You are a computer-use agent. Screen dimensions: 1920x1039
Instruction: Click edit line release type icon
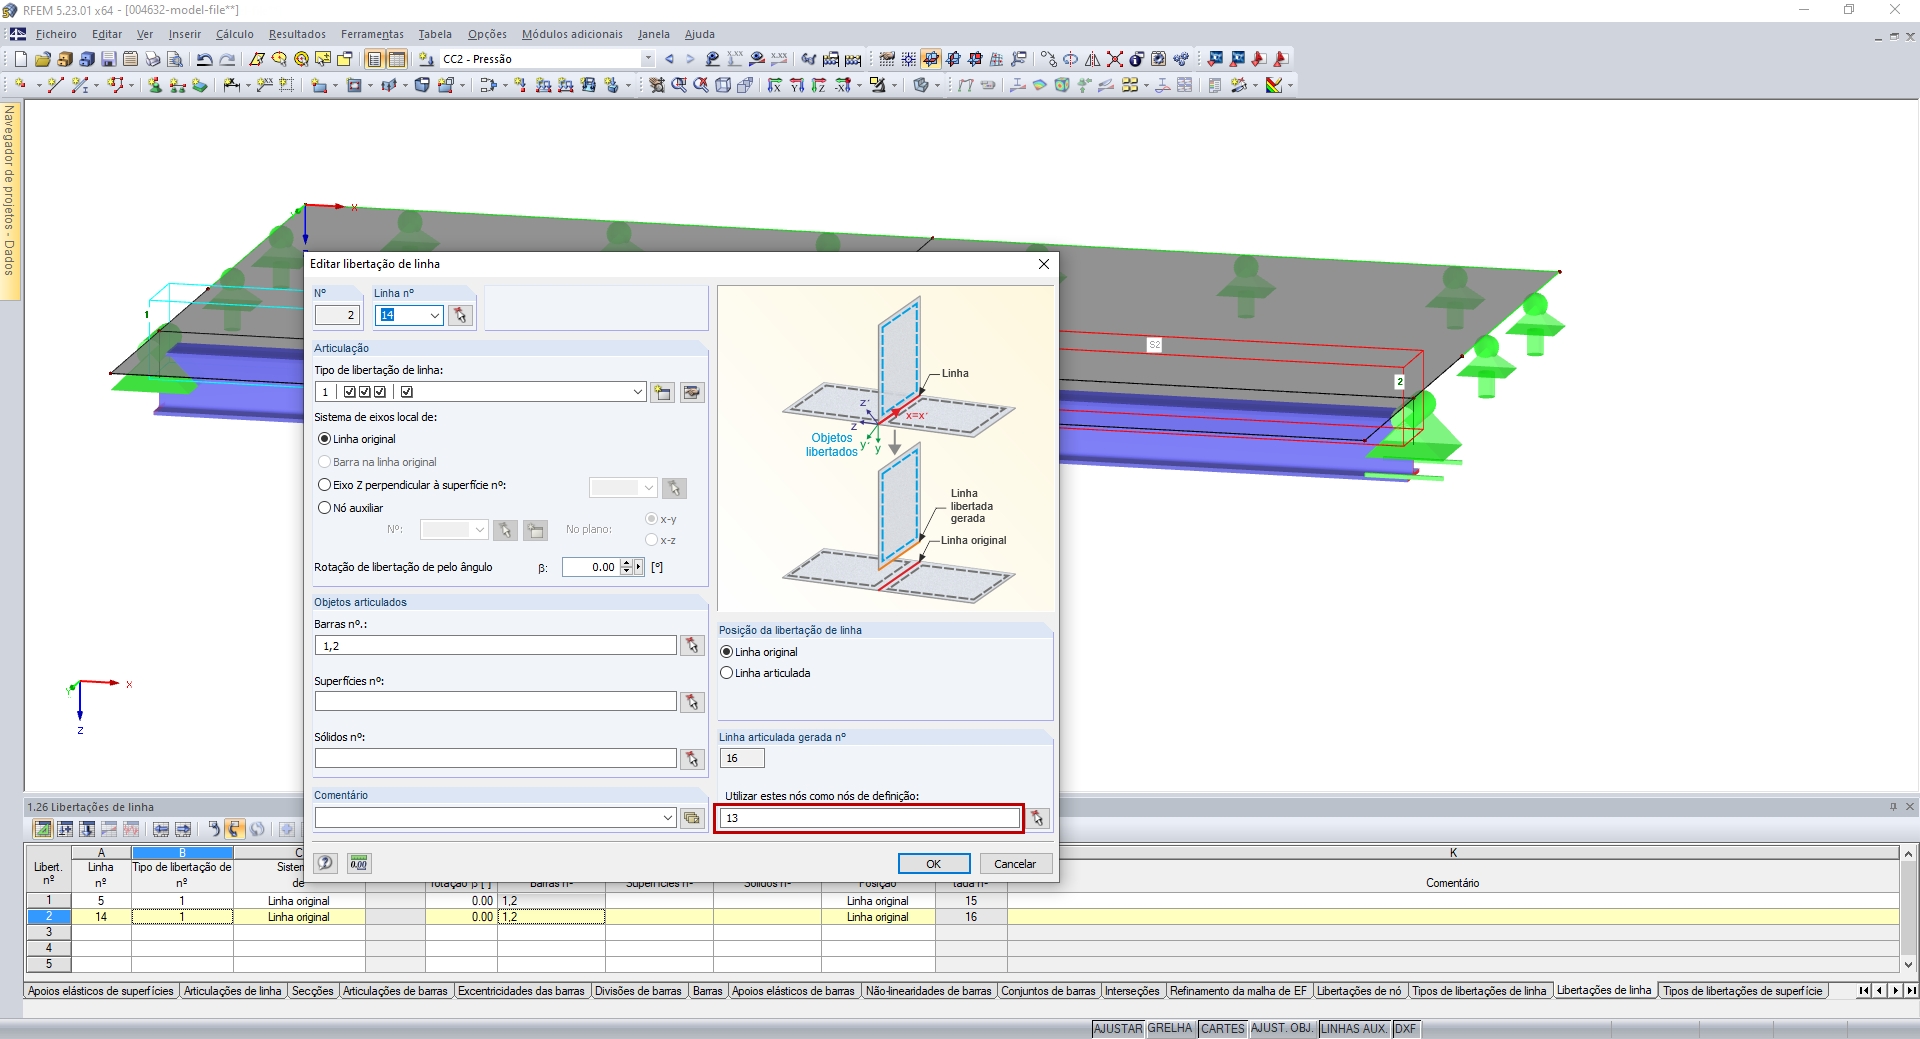(x=692, y=393)
